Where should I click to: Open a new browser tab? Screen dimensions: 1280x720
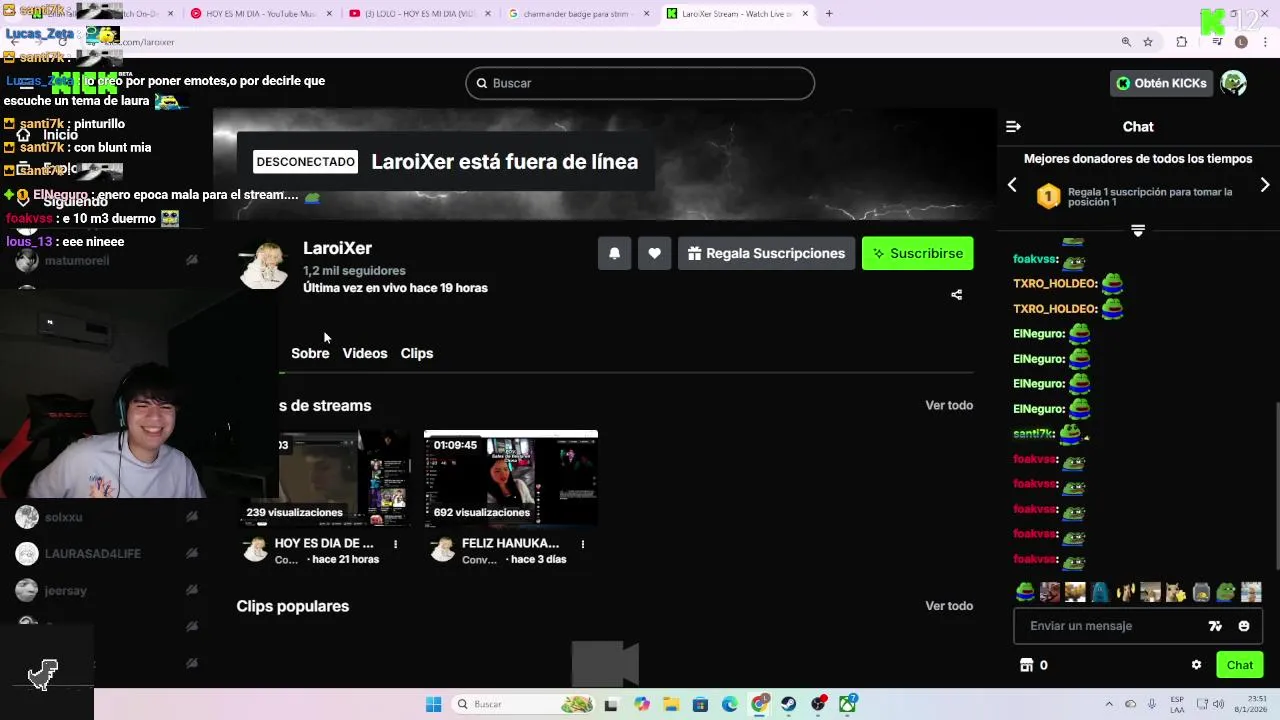click(829, 14)
